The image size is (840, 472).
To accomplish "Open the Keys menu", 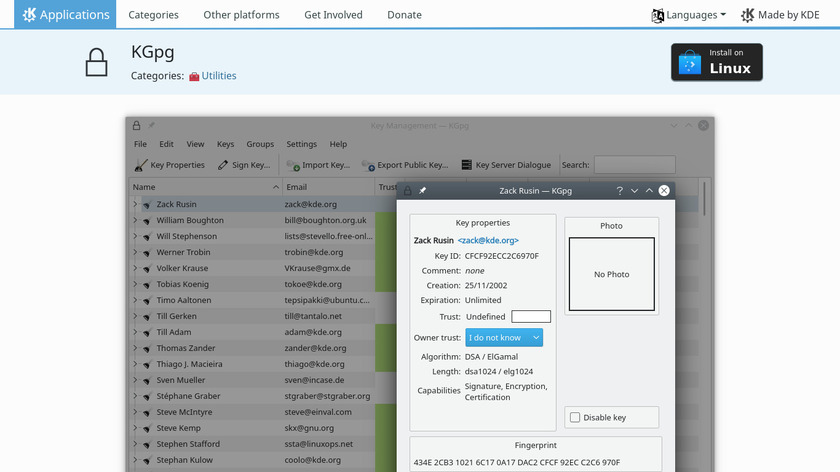I will pos(226,144).
